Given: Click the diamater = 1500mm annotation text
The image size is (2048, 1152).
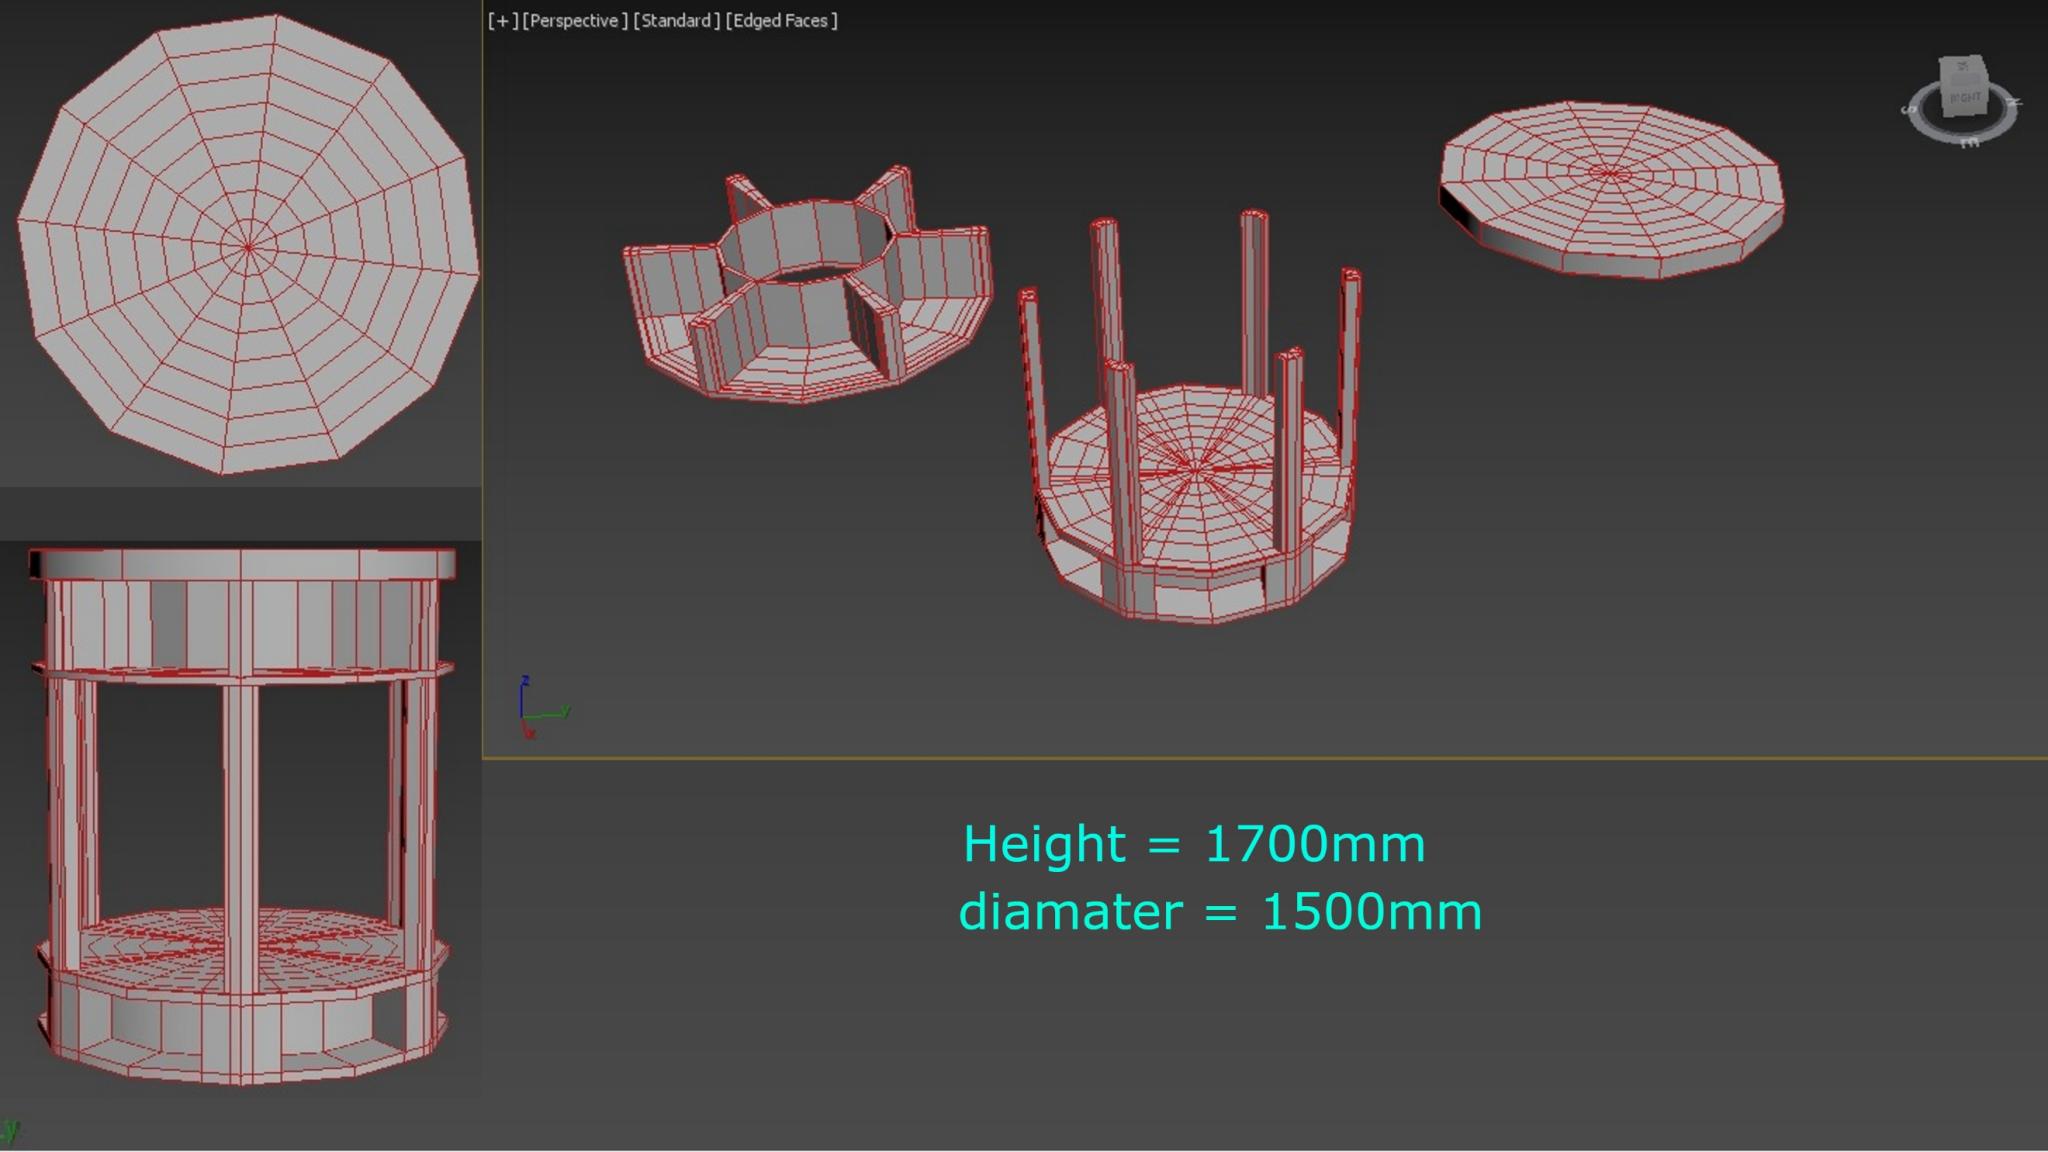Looking at the screenshot, I should point(1219,912).
